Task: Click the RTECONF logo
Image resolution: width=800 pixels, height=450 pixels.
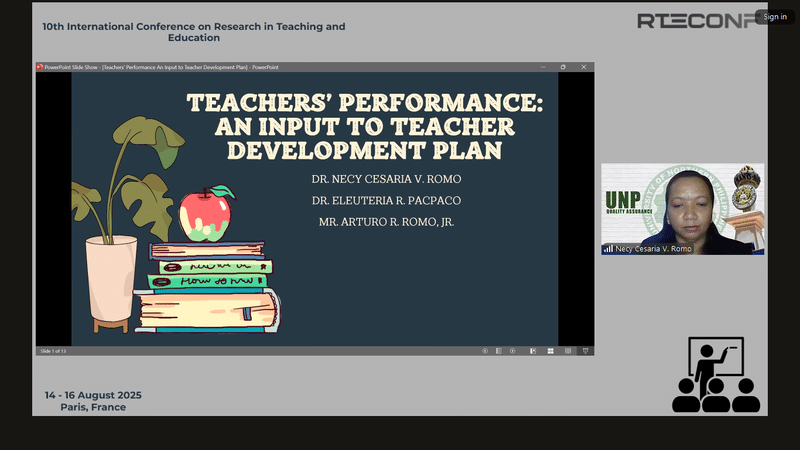Action: coord(697,21)
